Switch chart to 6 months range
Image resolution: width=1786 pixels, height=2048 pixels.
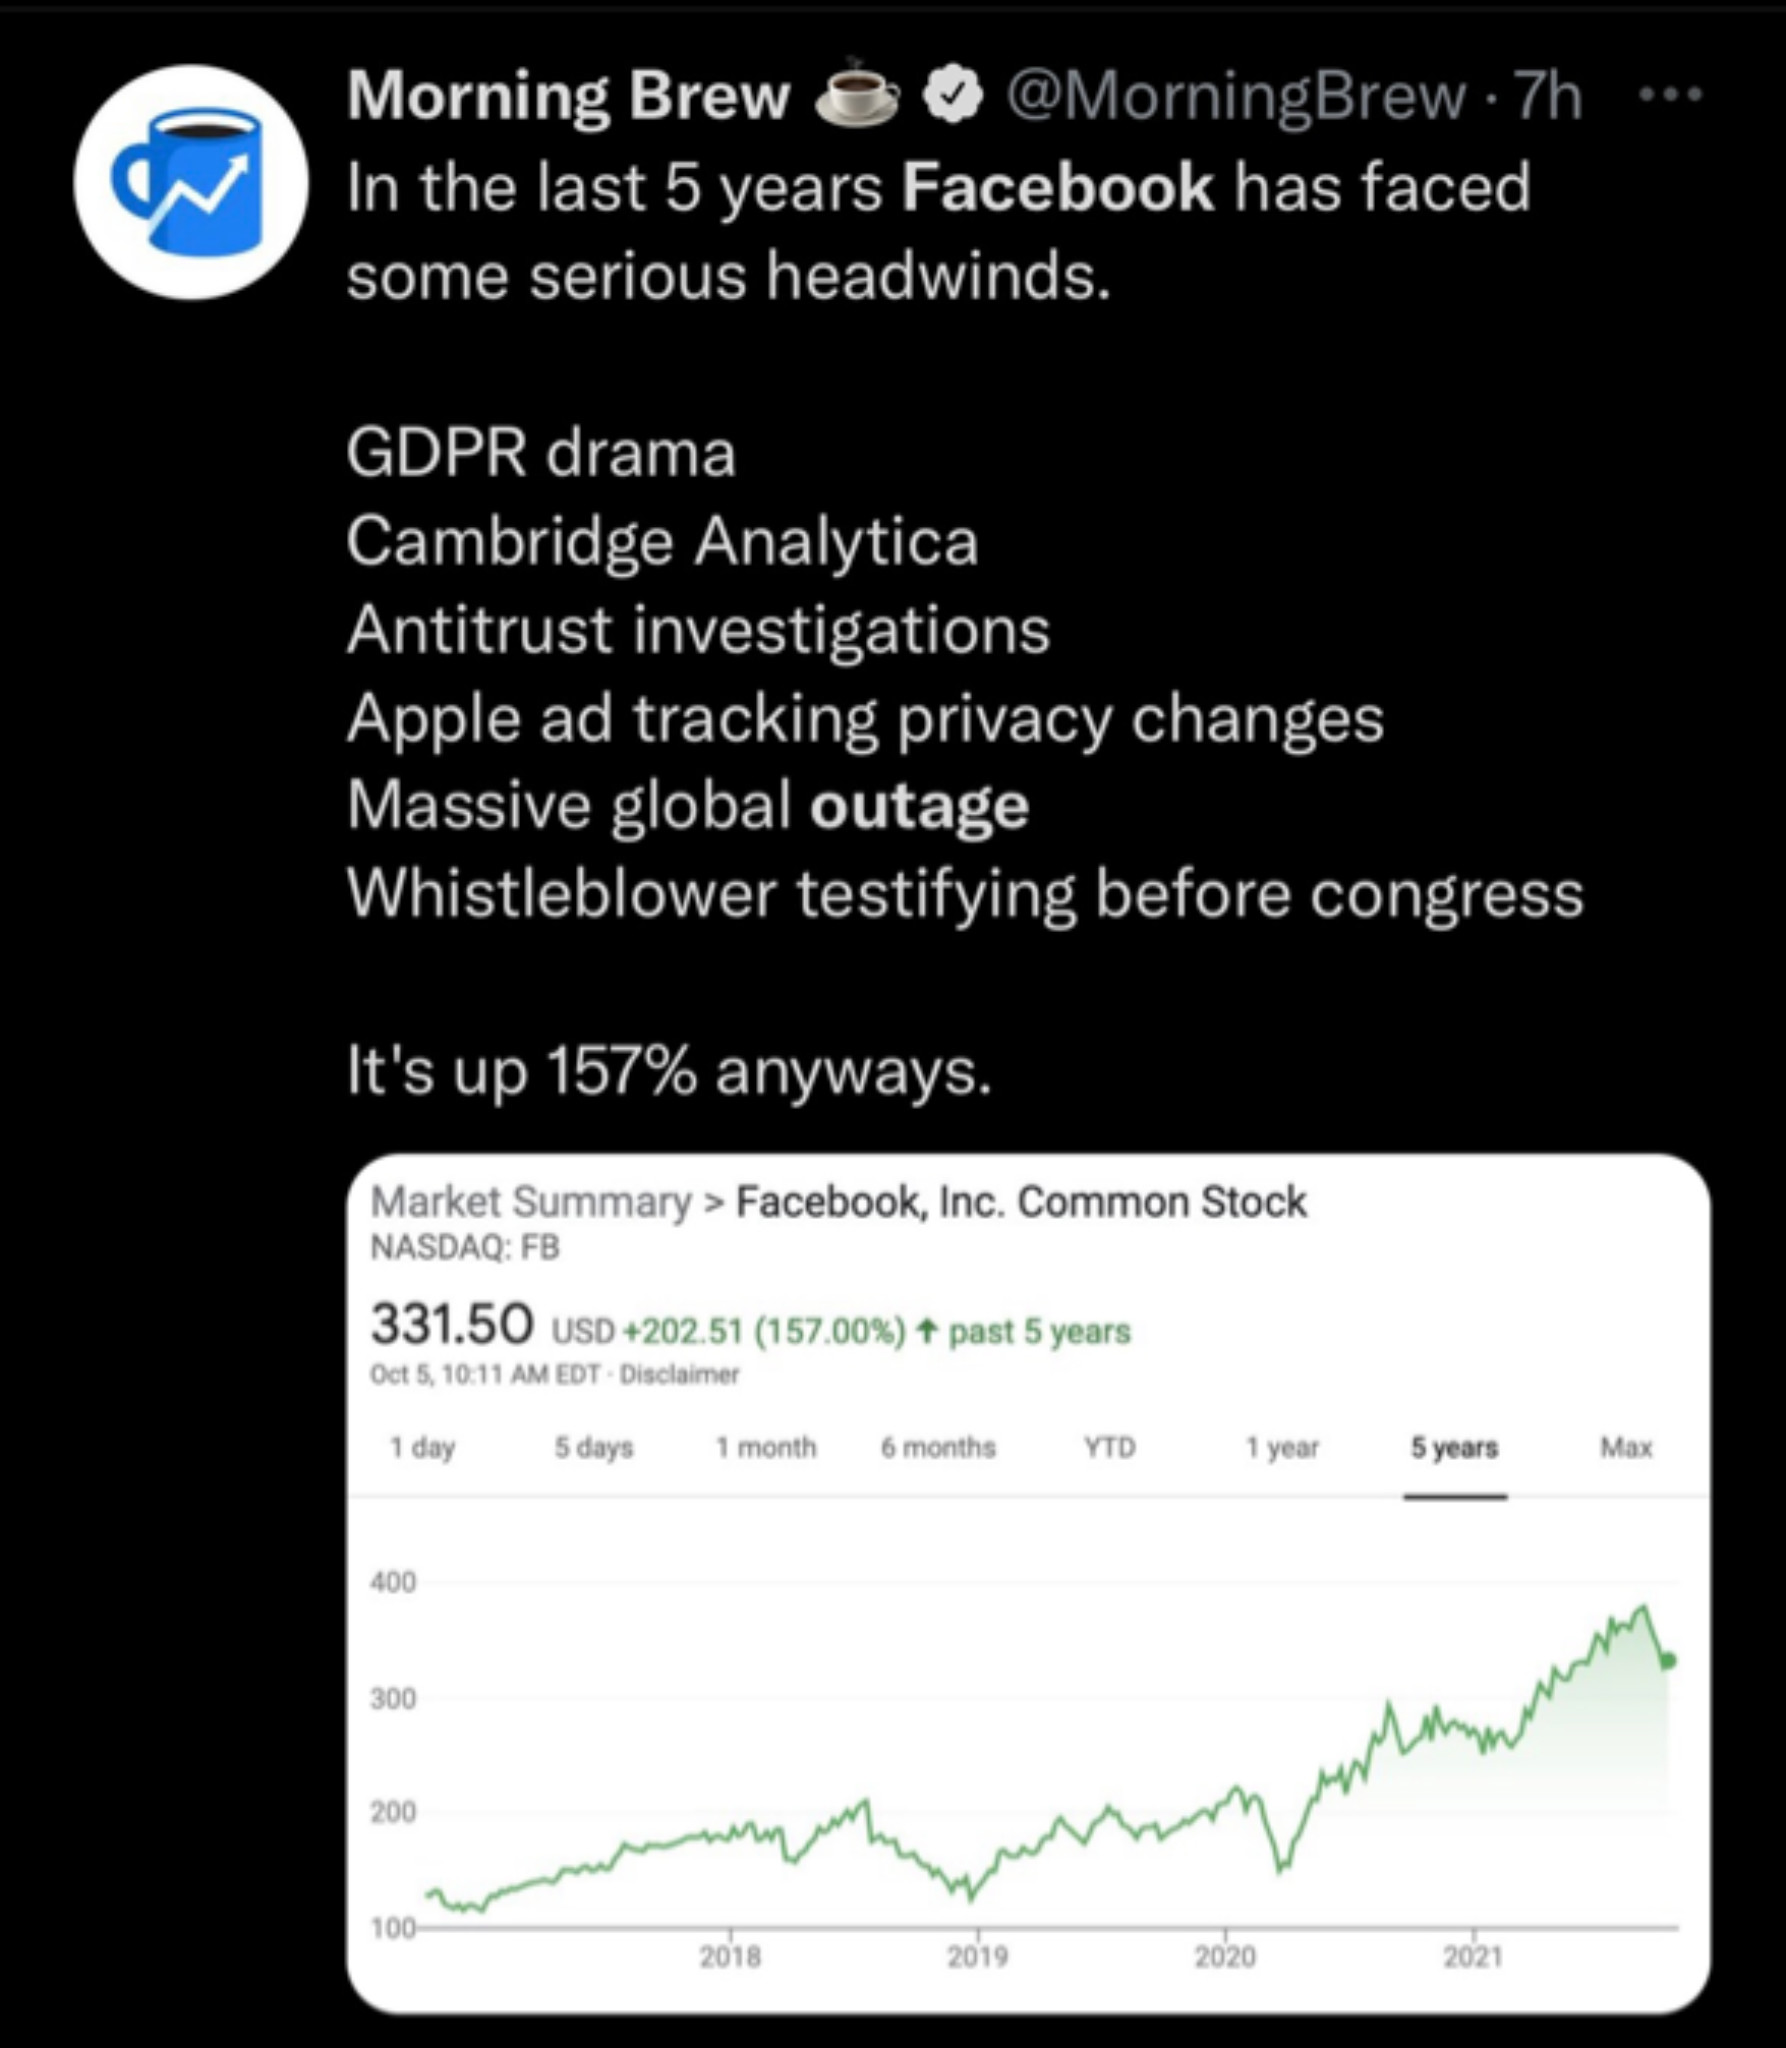coord(938,1447)
